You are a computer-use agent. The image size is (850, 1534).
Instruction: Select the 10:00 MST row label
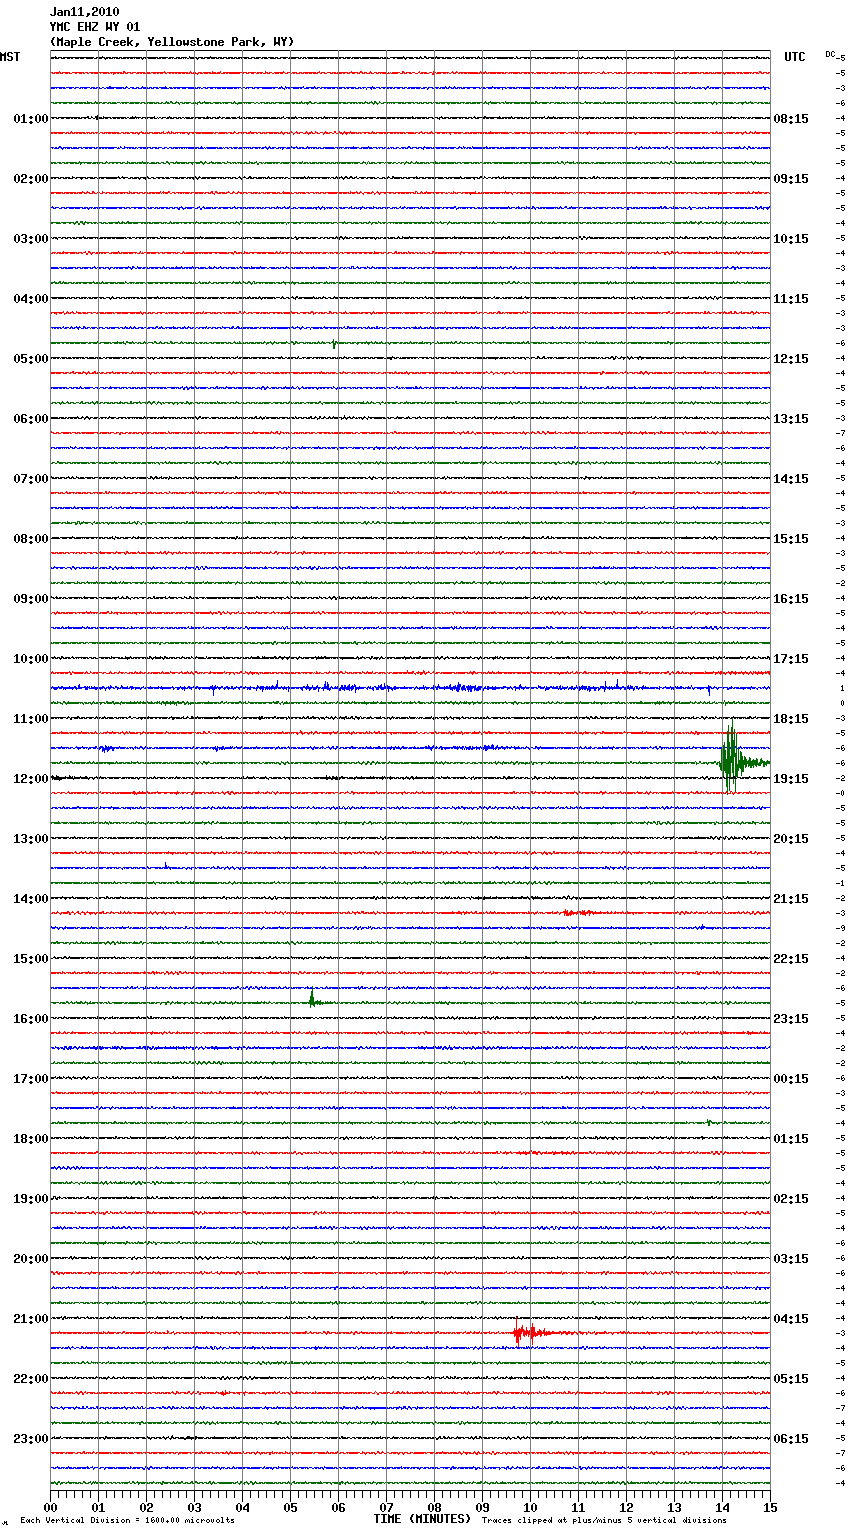click(x=31, y=659)
